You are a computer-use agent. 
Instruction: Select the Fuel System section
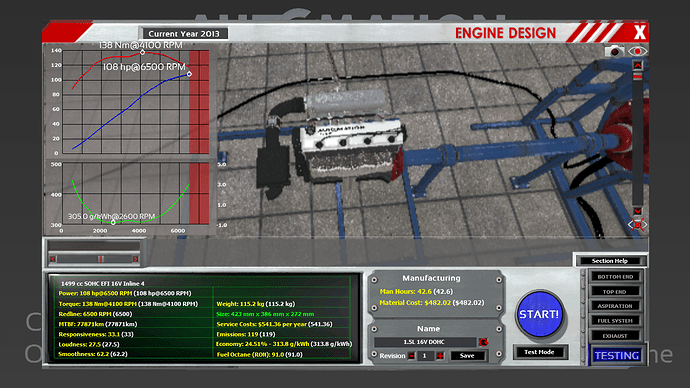tap(615, 321)
